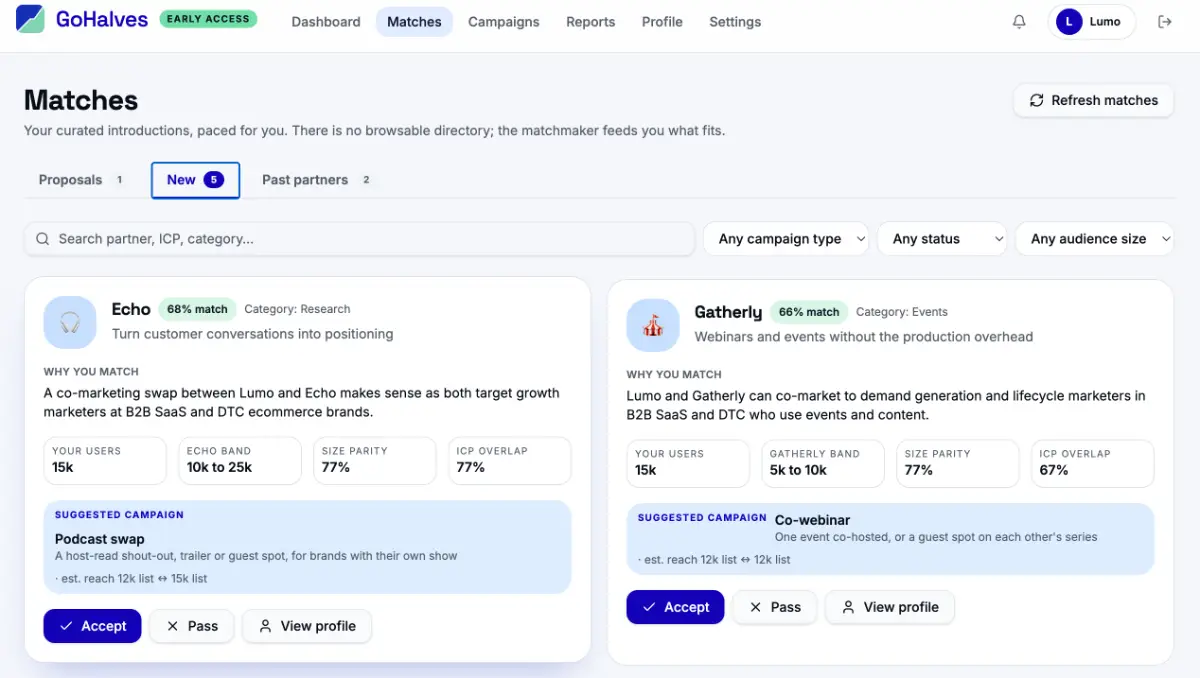Click the search magnifier icon
The image size is (1200, 678).
point(43,239)
